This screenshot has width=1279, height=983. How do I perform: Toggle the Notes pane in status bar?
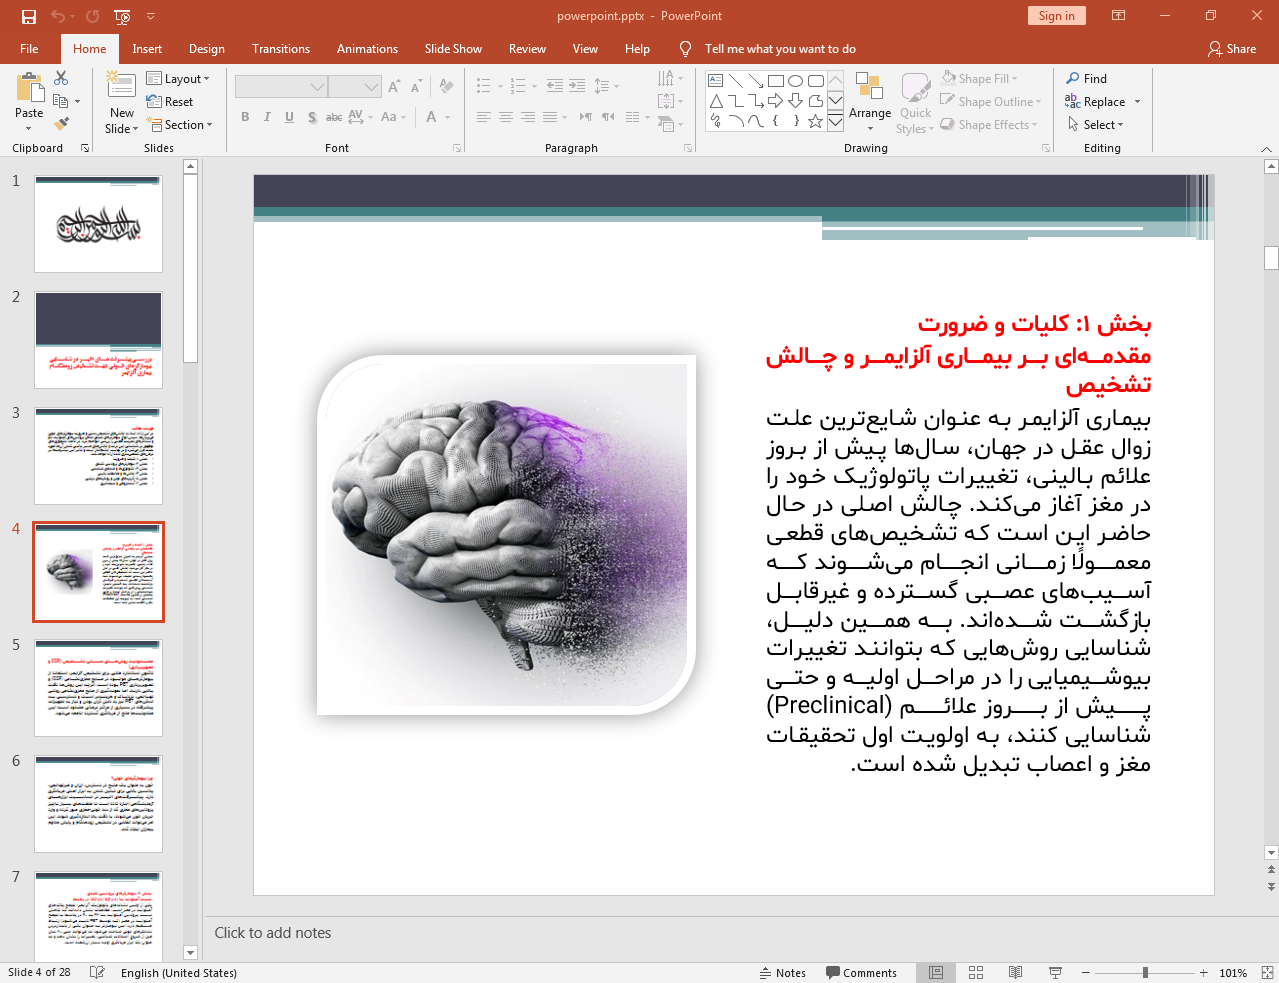(782, 973)
